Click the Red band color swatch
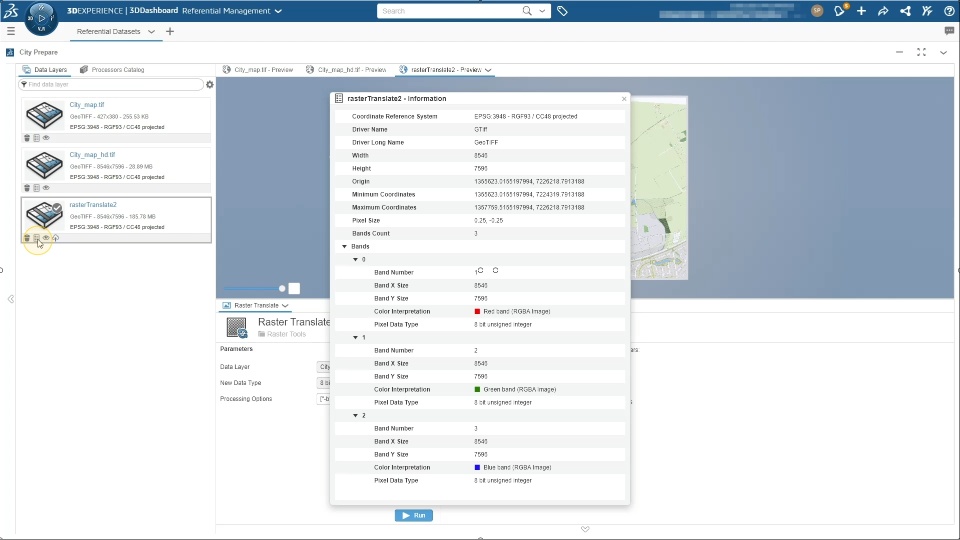The image size is (960, 540). pyautogui.click(x=478, y=311)
